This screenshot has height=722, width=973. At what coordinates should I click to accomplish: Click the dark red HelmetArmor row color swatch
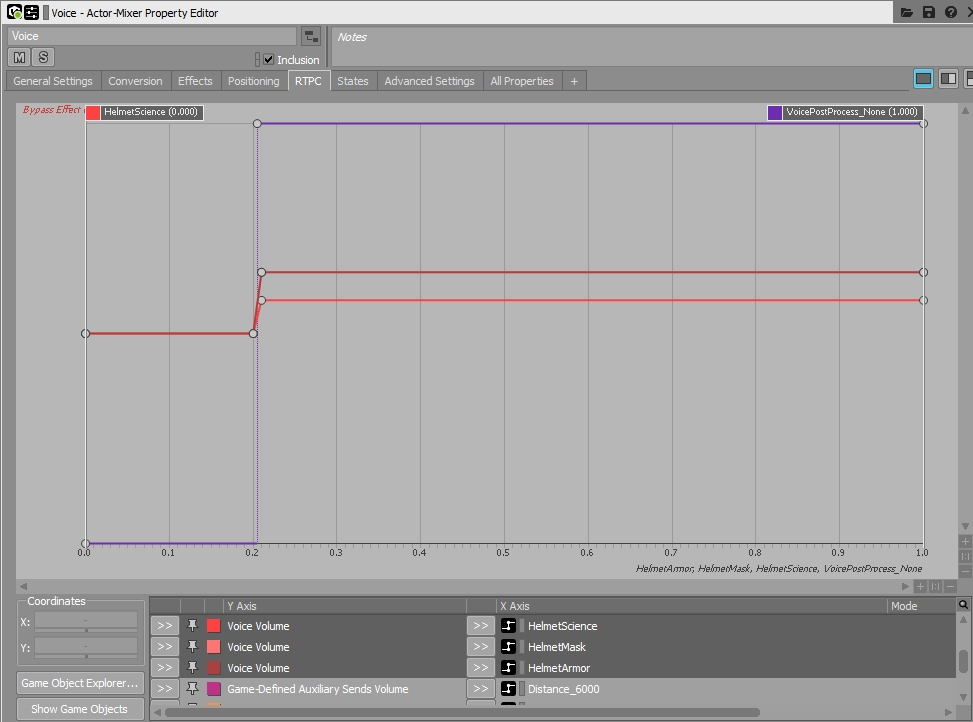[213, 668]
